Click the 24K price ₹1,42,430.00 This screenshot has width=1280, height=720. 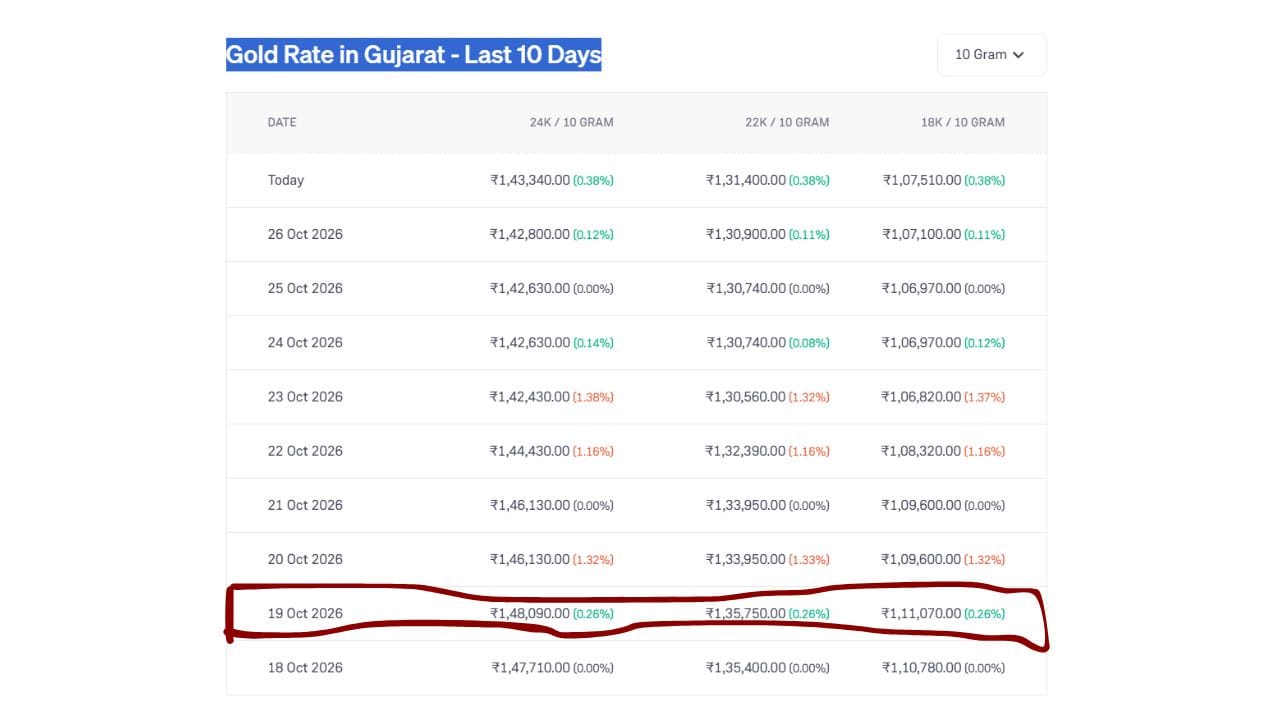point(530,396)
